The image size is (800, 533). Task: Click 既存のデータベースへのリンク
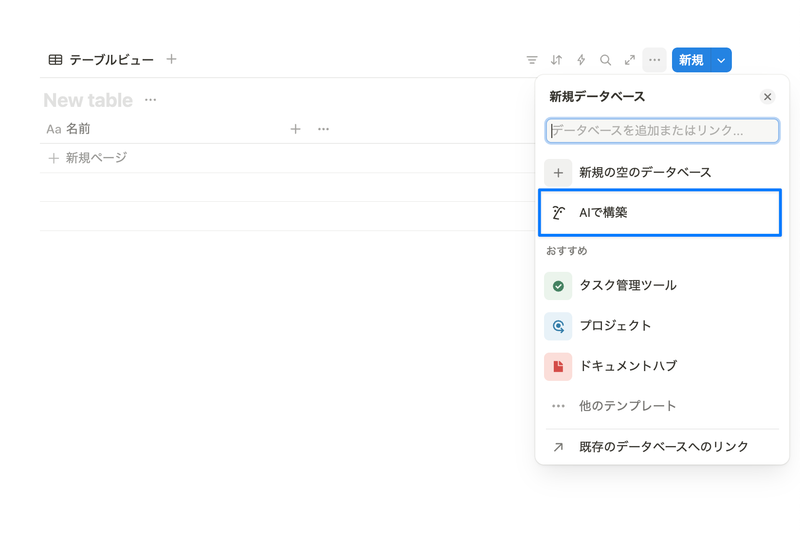(663, 447)
